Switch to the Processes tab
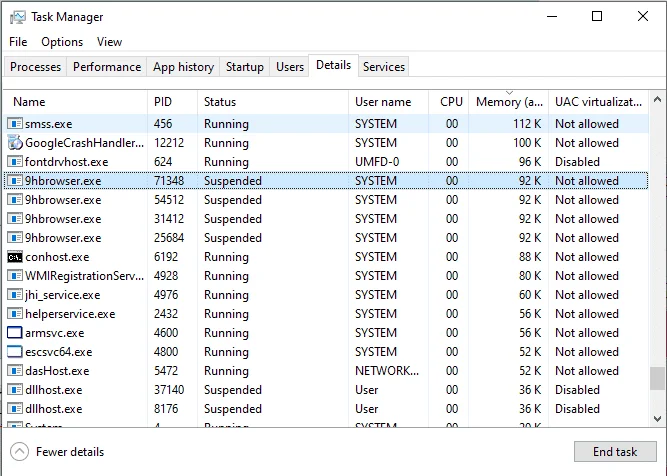Screen dimensions: 667x476 tap(35, 67)
